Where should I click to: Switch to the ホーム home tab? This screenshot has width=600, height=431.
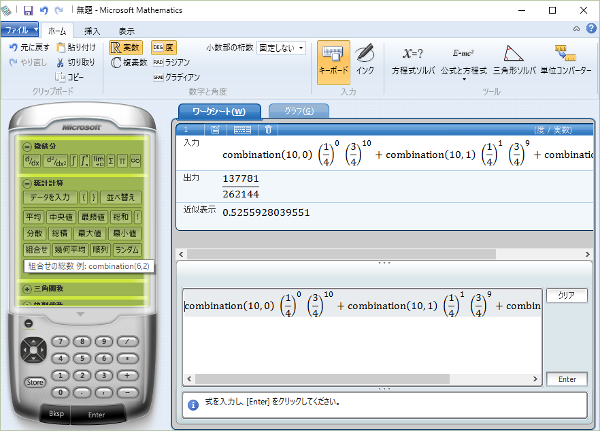click(57, 31)
